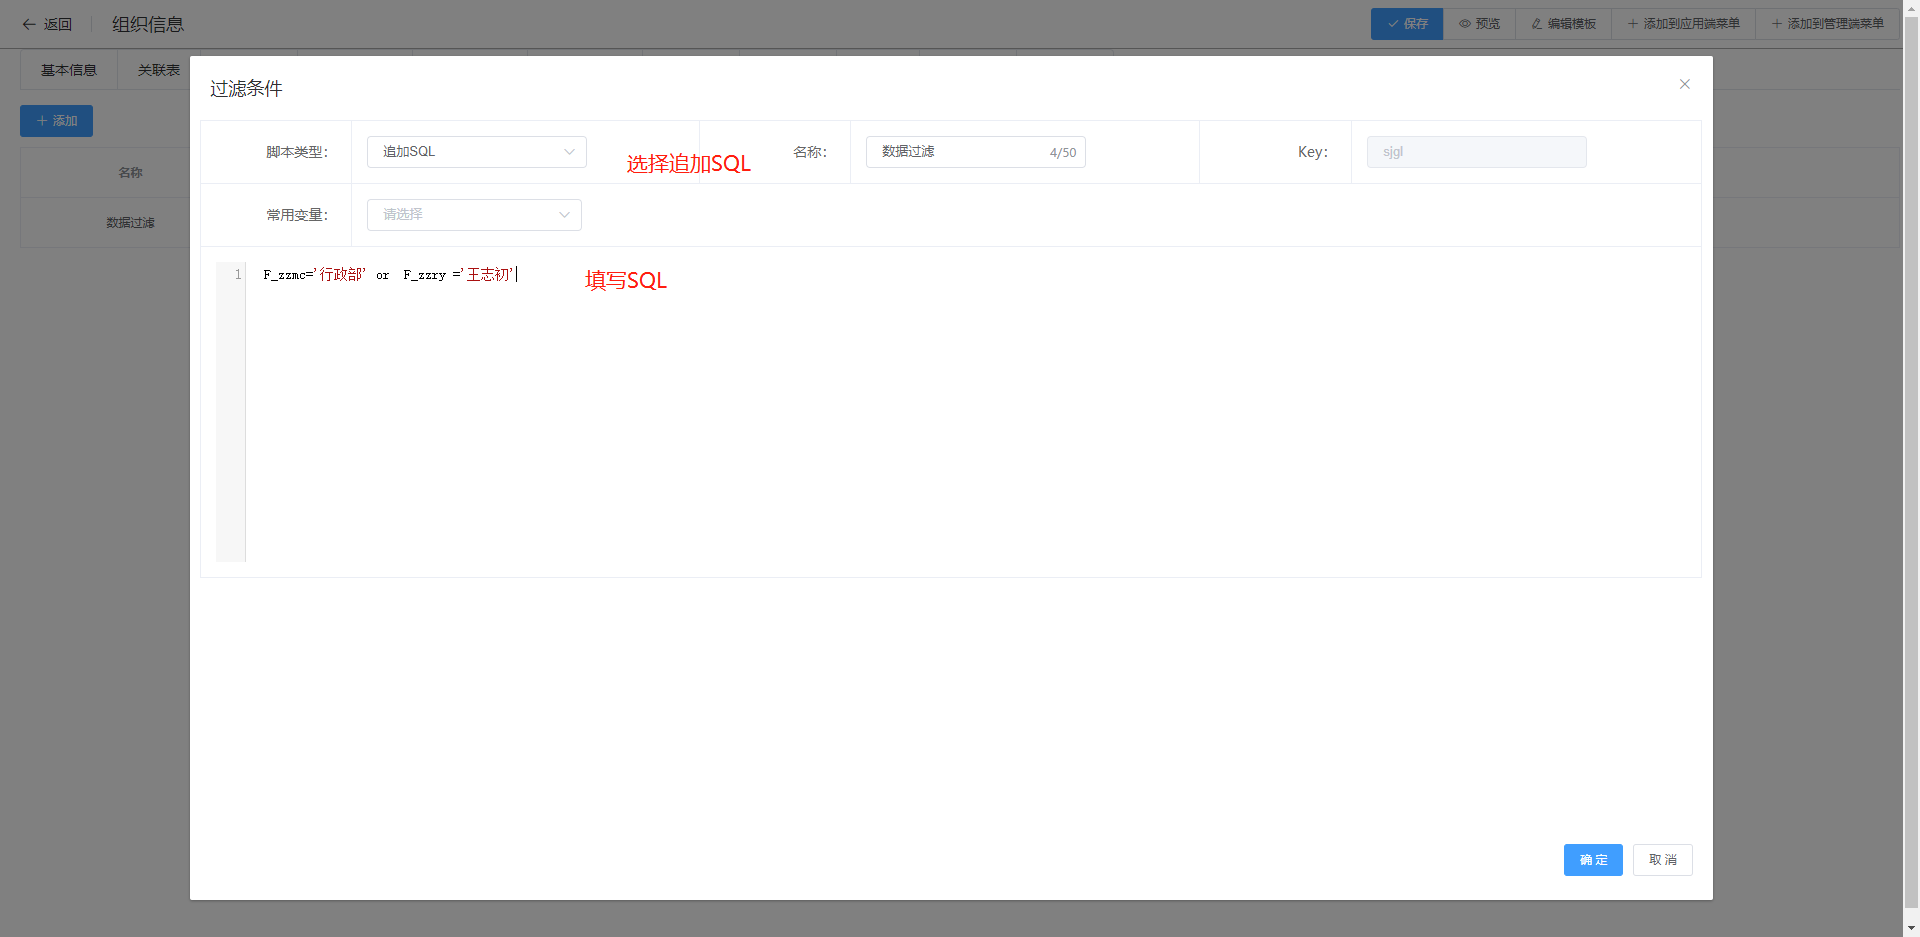Click the checkmark icon on 保存
Image resolution: width=1920 pixels, height=937 pixels.
[1392, 24]
